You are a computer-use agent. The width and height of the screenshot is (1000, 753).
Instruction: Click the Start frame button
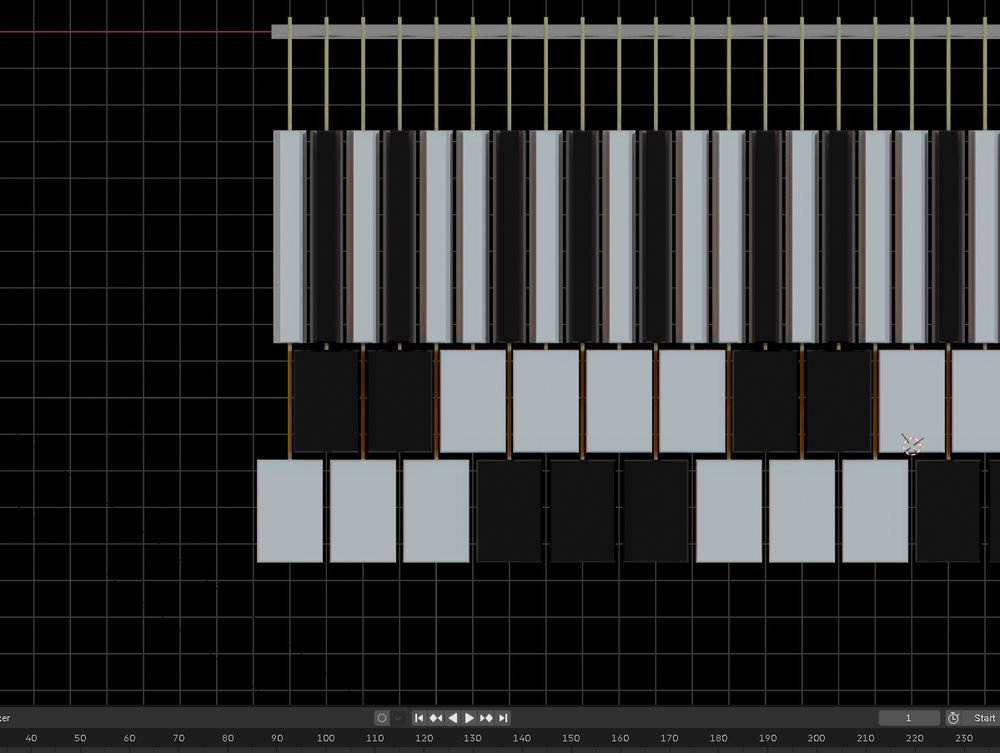(x=984, y=717)
